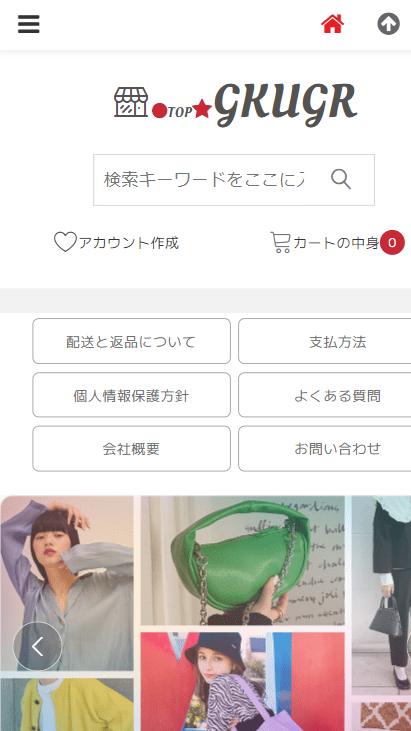Click the GKUGR logo text
The image size is (411, 731).
coord(286,104)
